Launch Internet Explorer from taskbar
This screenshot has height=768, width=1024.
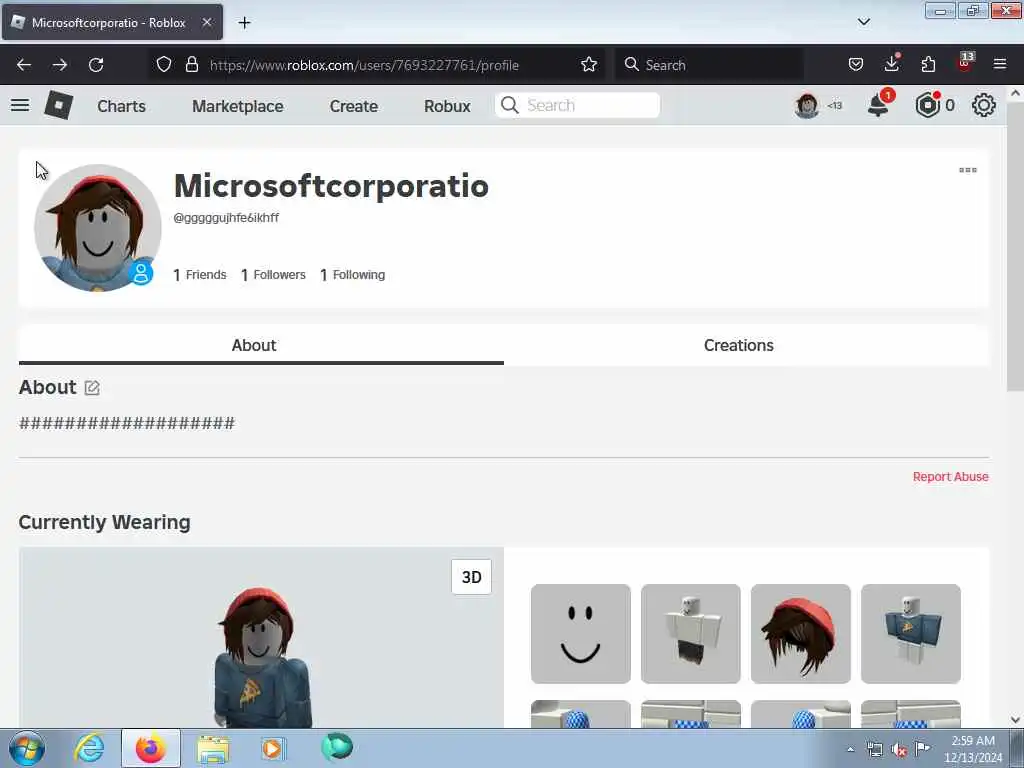click(89, 748)
